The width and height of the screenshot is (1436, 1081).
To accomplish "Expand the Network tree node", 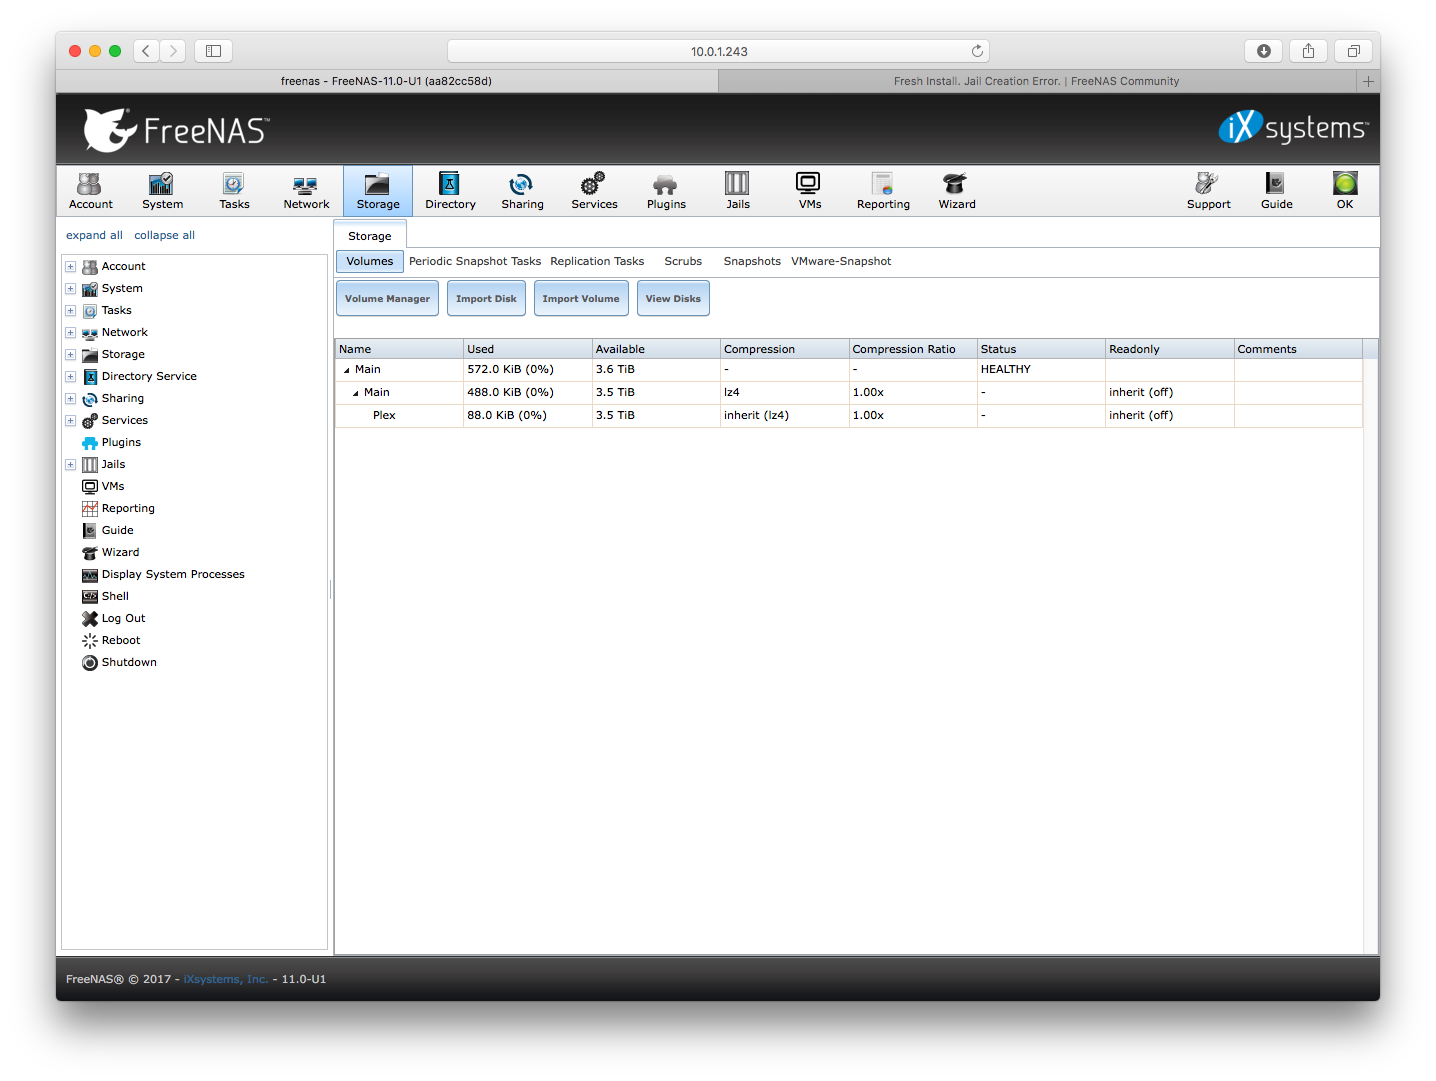I will coord(71,333).
